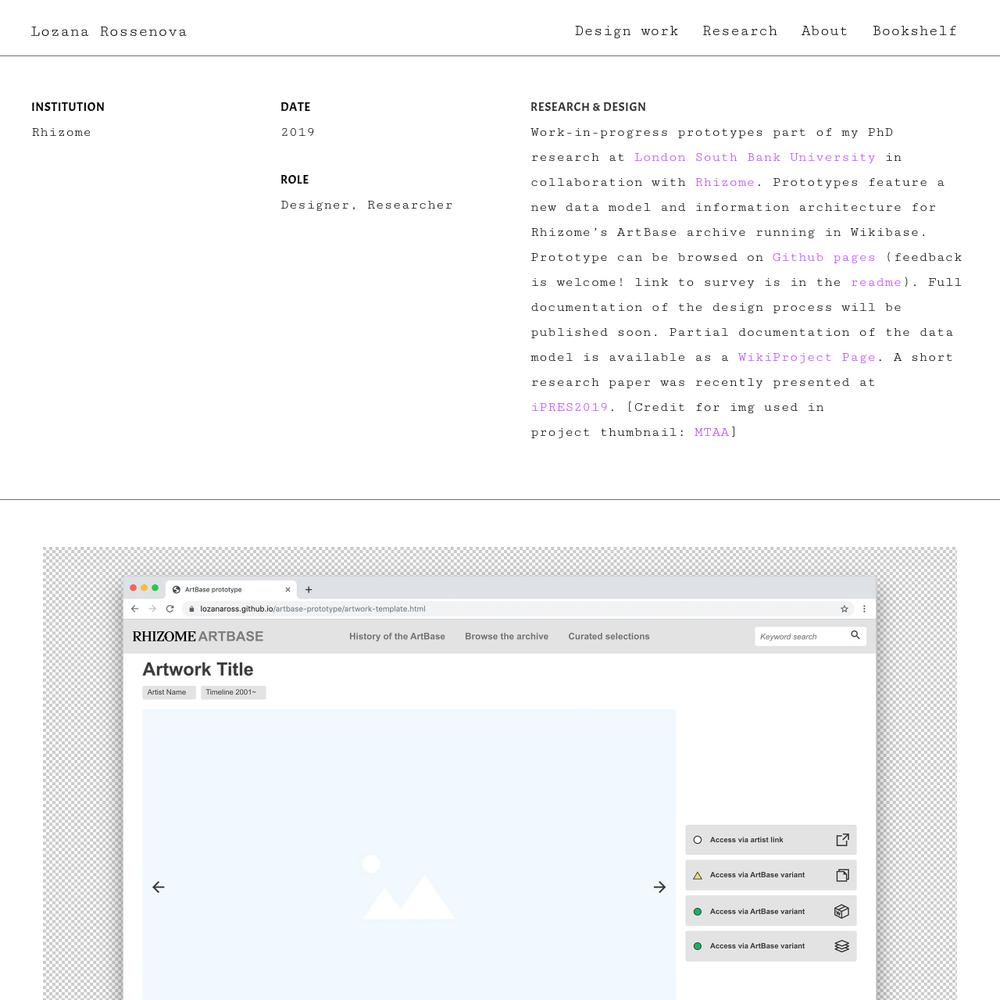This screenshot has width=1000, height=1000.
Task: Click the Artist Name tag
Action: [168, 692]
